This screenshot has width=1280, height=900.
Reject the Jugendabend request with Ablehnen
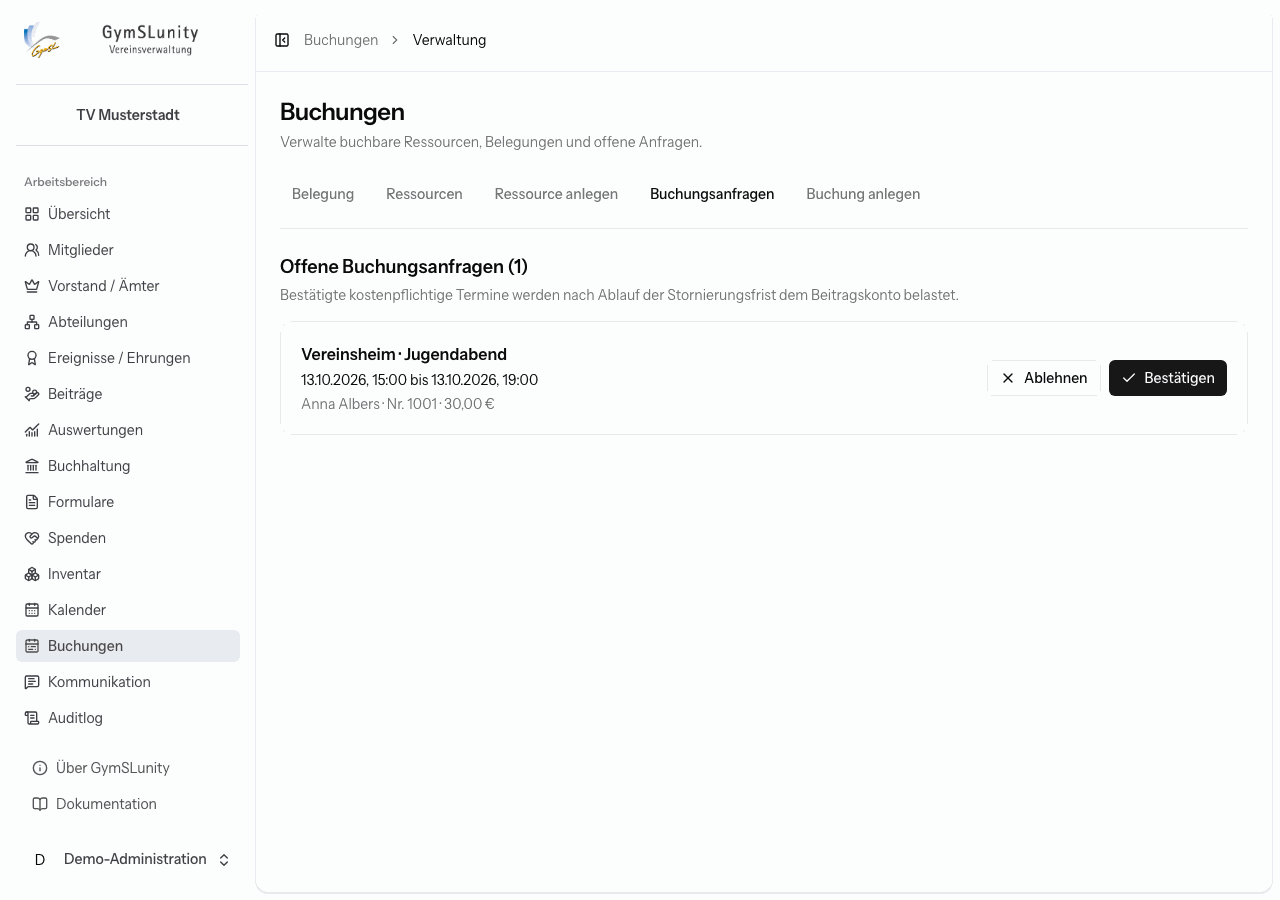1044,378
